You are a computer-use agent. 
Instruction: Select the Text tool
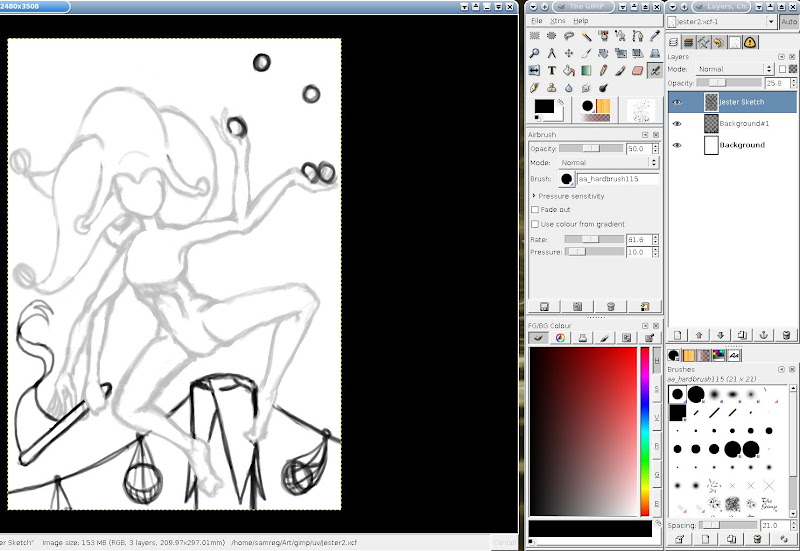click(552, 70)
